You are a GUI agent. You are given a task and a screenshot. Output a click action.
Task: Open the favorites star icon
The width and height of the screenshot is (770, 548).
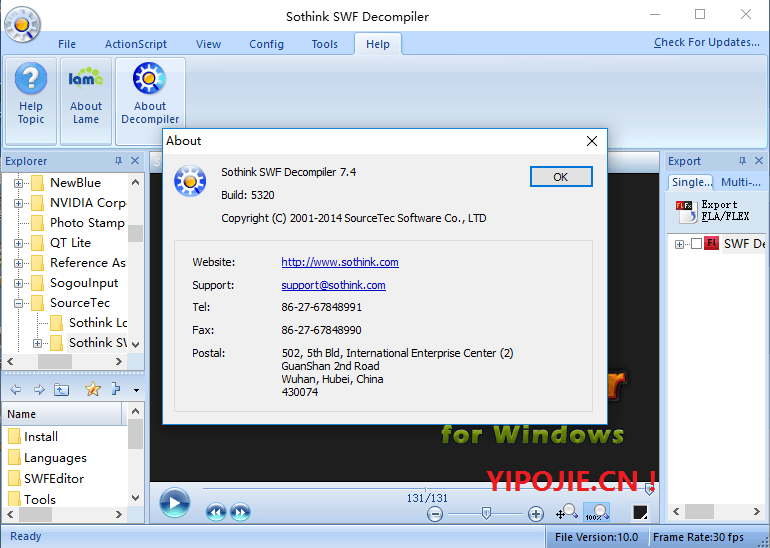point(93,389)
